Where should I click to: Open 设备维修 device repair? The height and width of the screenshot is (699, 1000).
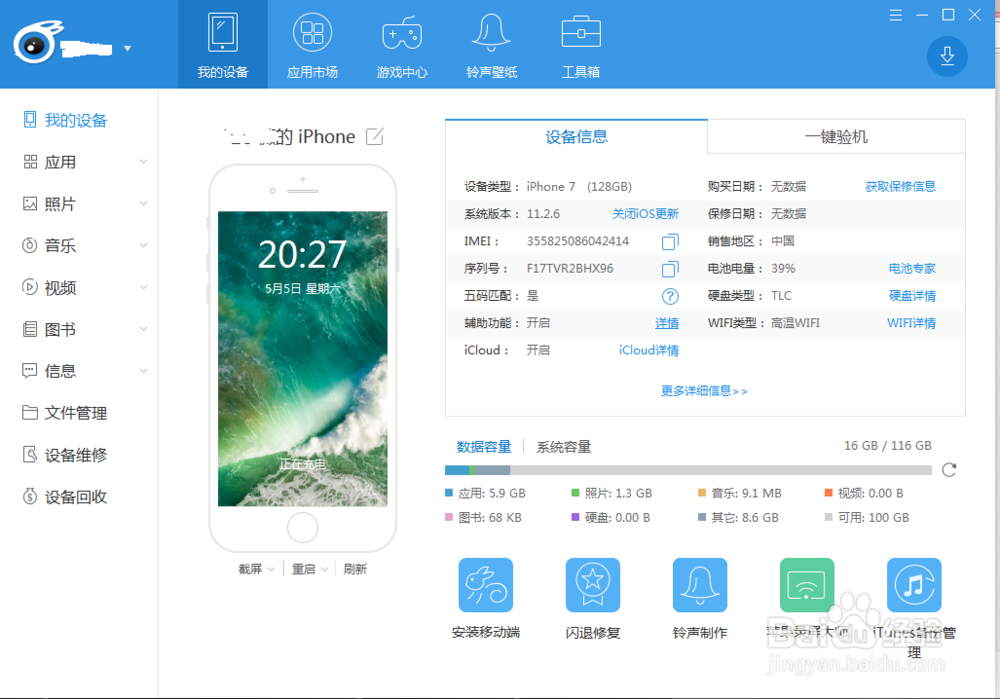pyautogui.click(x=65, y=455)
